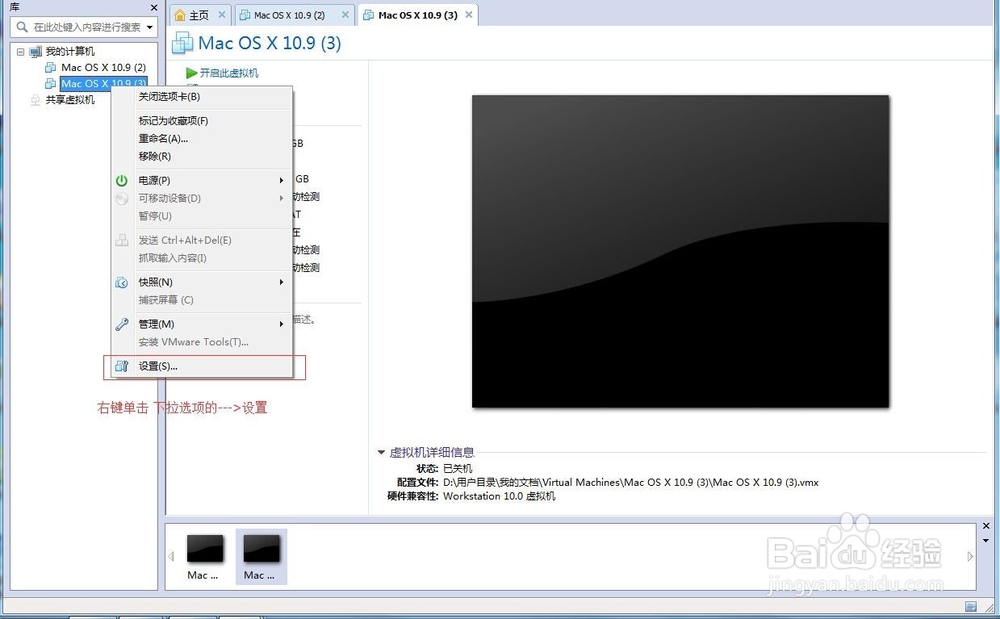Click the 开启此虚拟机 link
The width and height of the screenshot is (1000, 619).
point(229,73)
